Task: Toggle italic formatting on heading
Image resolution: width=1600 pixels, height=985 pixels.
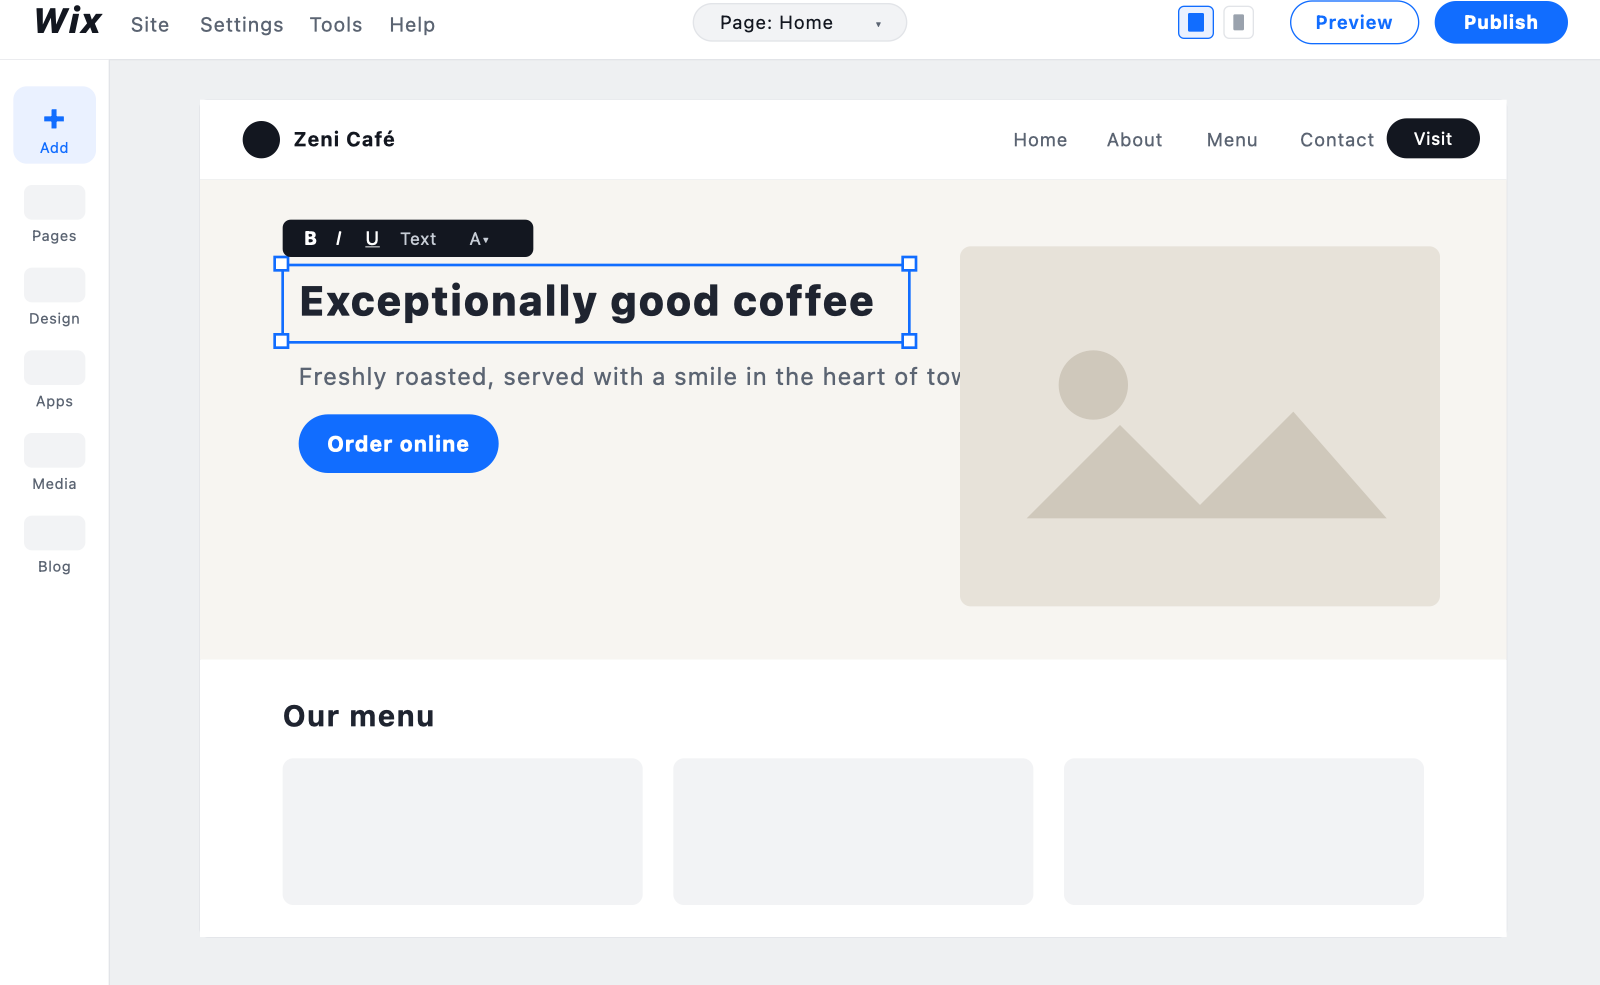Action: [339, 238]
